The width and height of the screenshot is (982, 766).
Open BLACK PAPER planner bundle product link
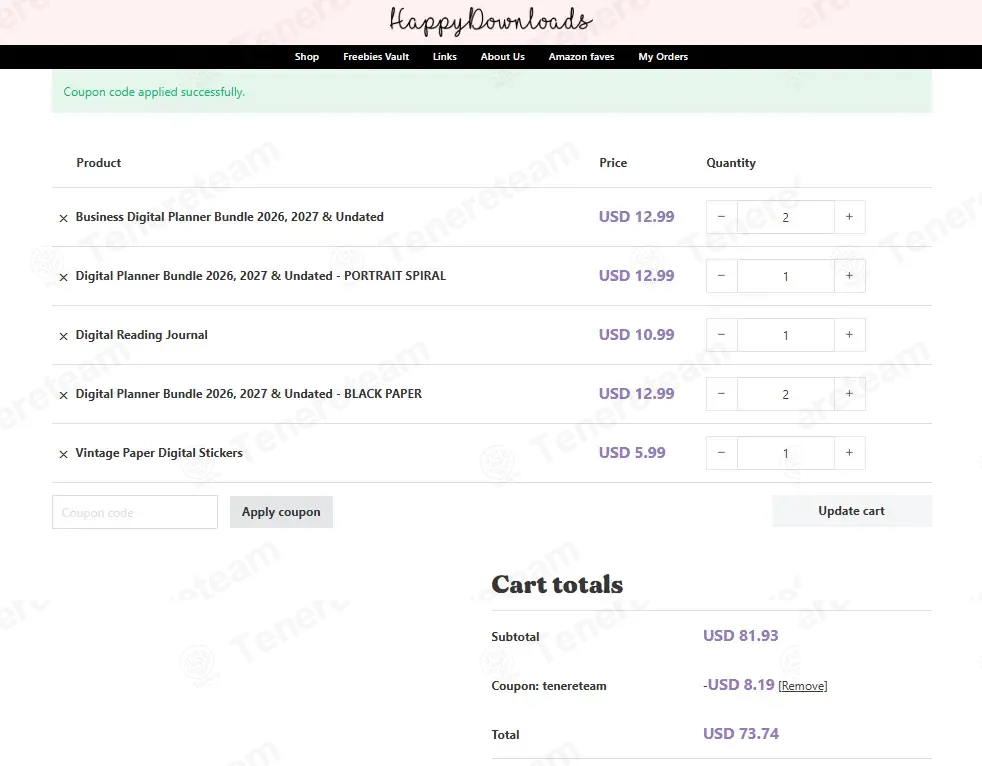[x=249, y=394]
